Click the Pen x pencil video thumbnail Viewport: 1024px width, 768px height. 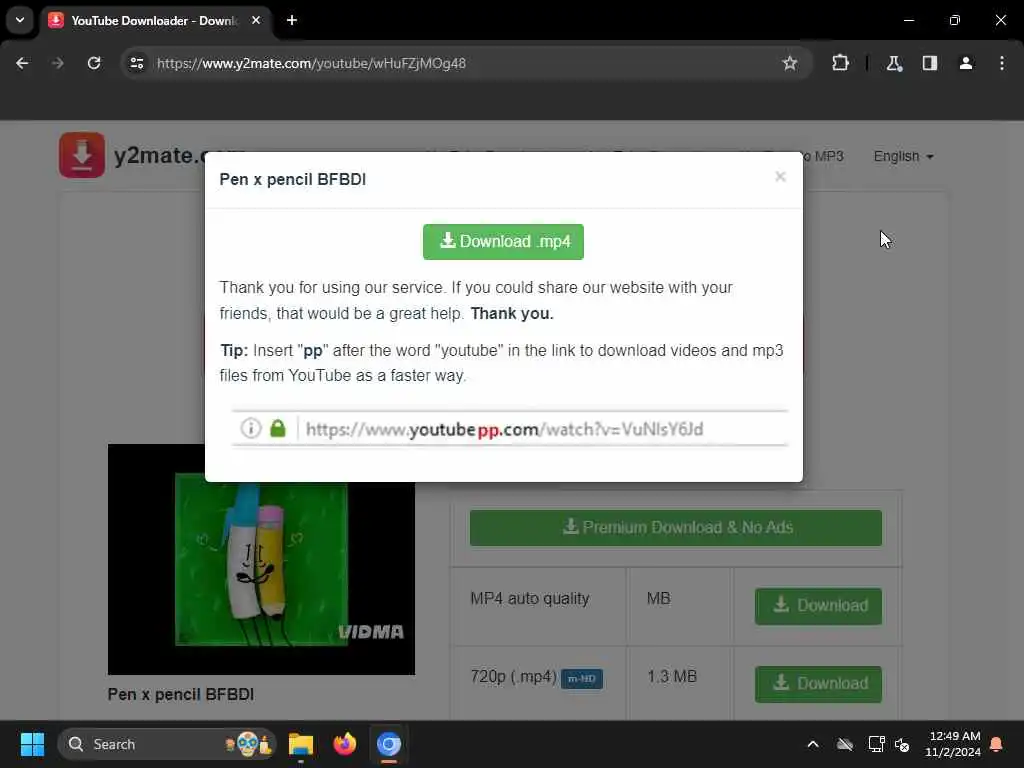[x=261, y=559]
